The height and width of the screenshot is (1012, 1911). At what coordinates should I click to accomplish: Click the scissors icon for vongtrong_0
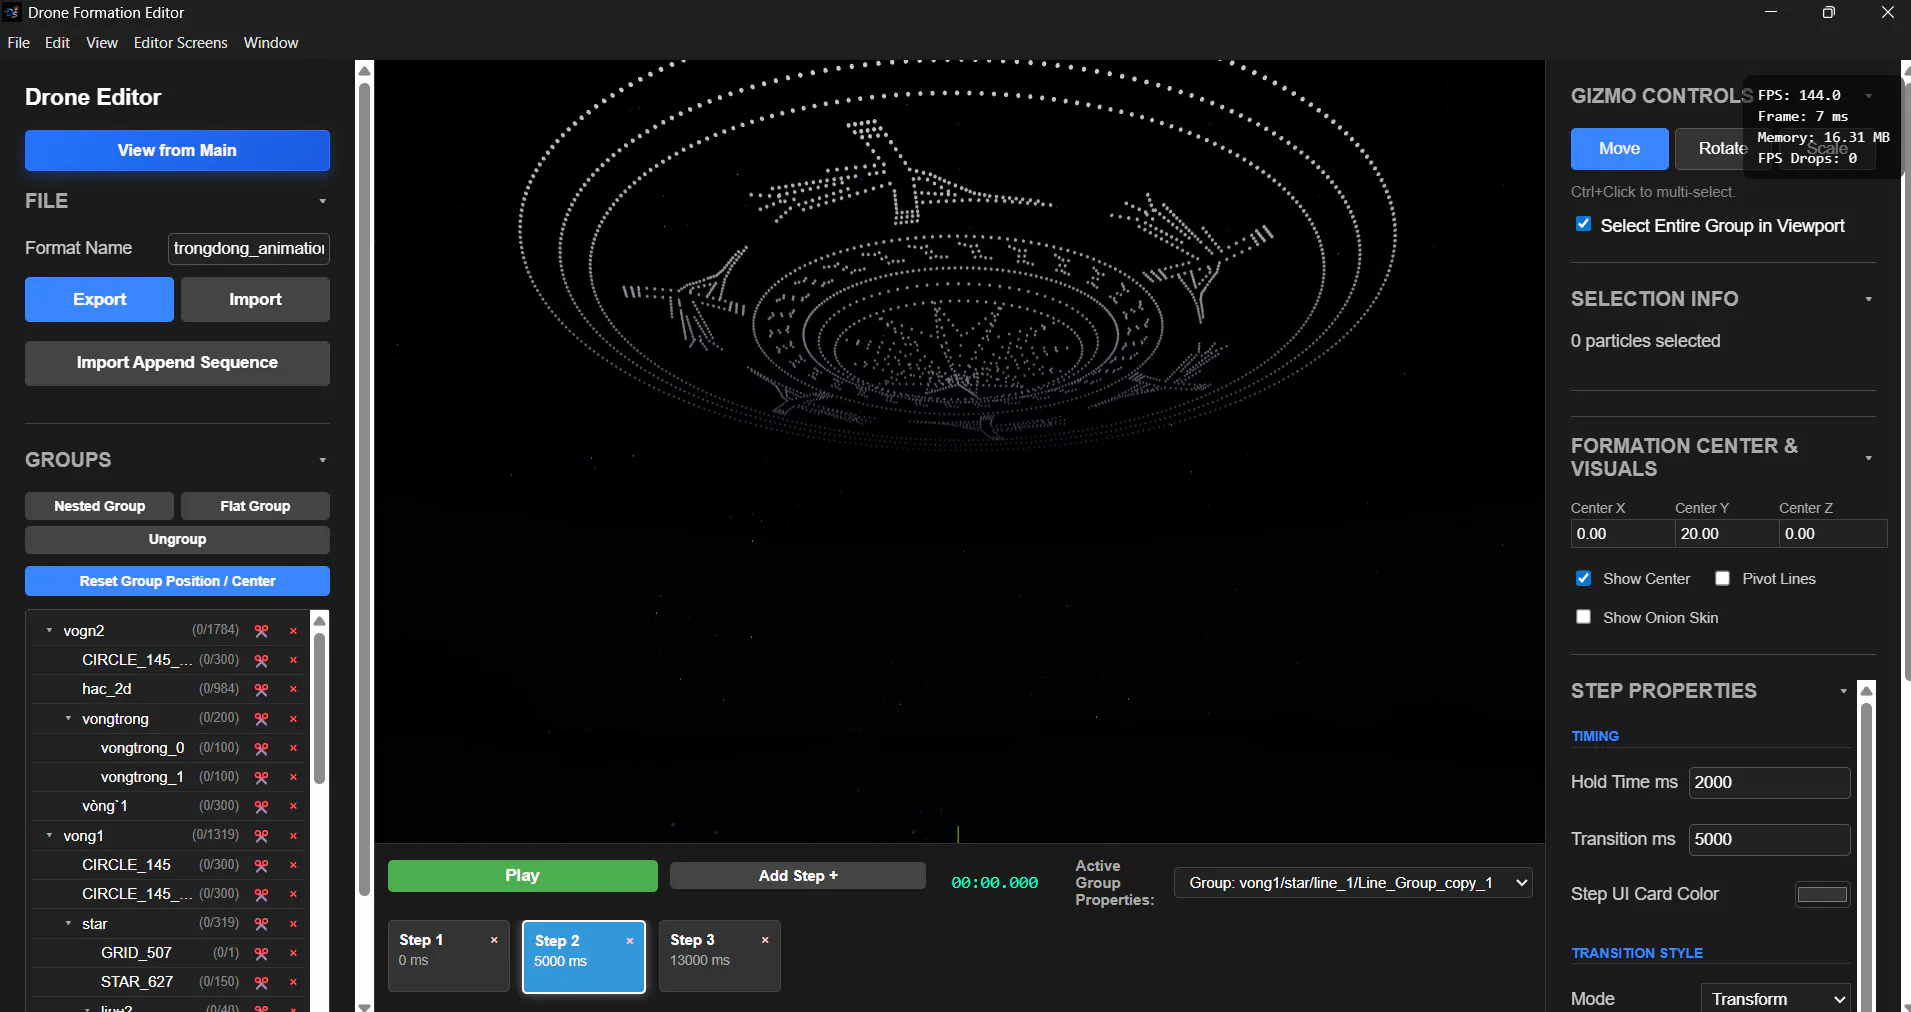click(x=261, y=749)
